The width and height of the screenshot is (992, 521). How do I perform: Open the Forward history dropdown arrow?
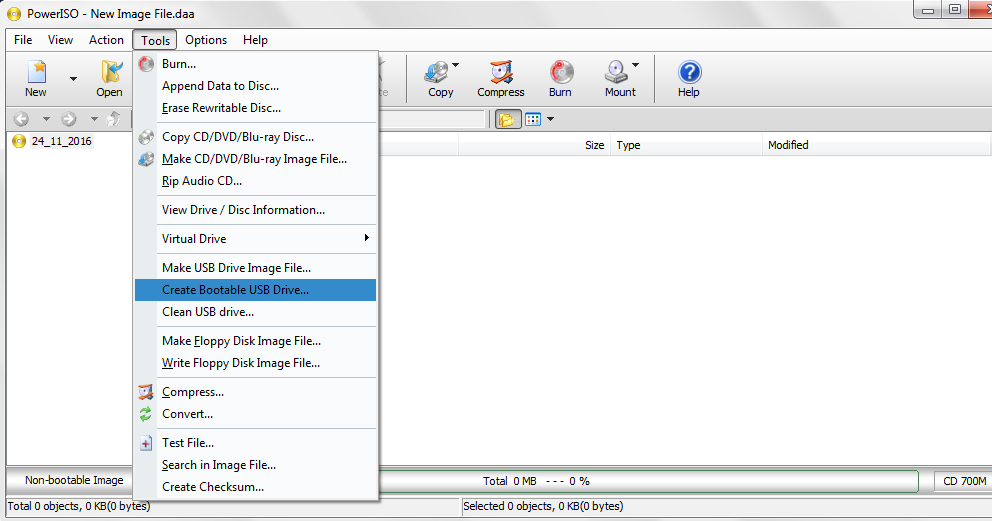click(x=94, y=119)
